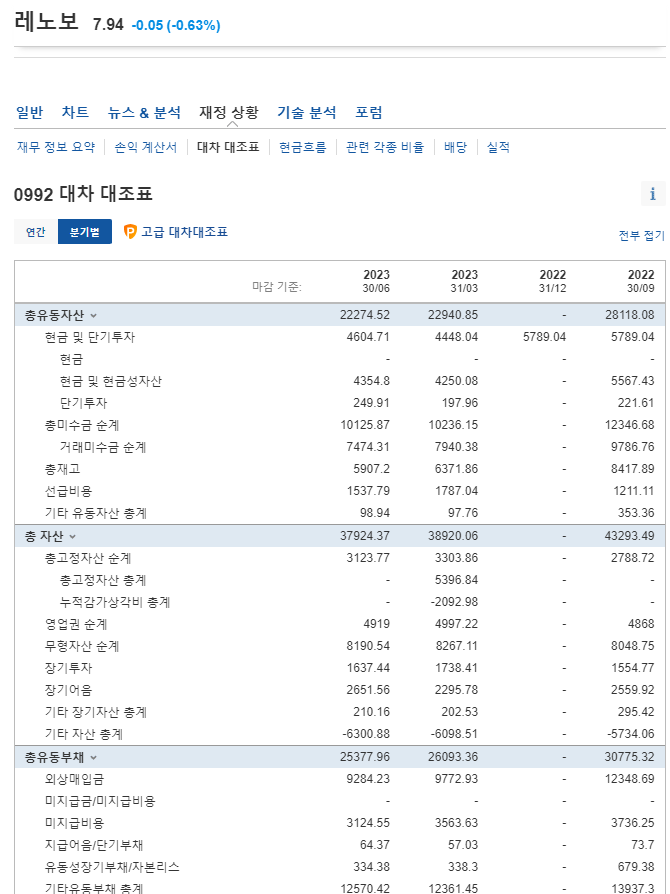670x894 pixels.
Task: Click the 2023 30/06 column header
Action: 376,281
